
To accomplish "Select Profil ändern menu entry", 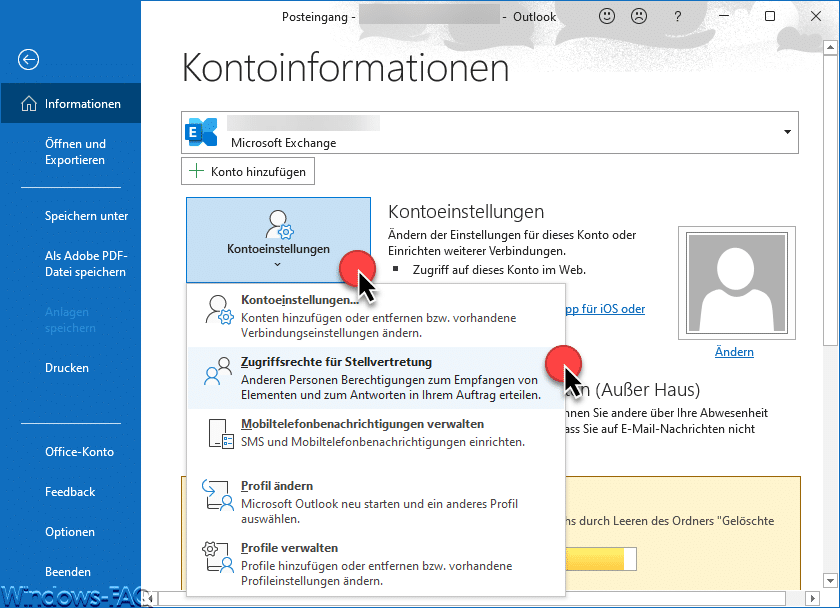I will pos(376,502).
